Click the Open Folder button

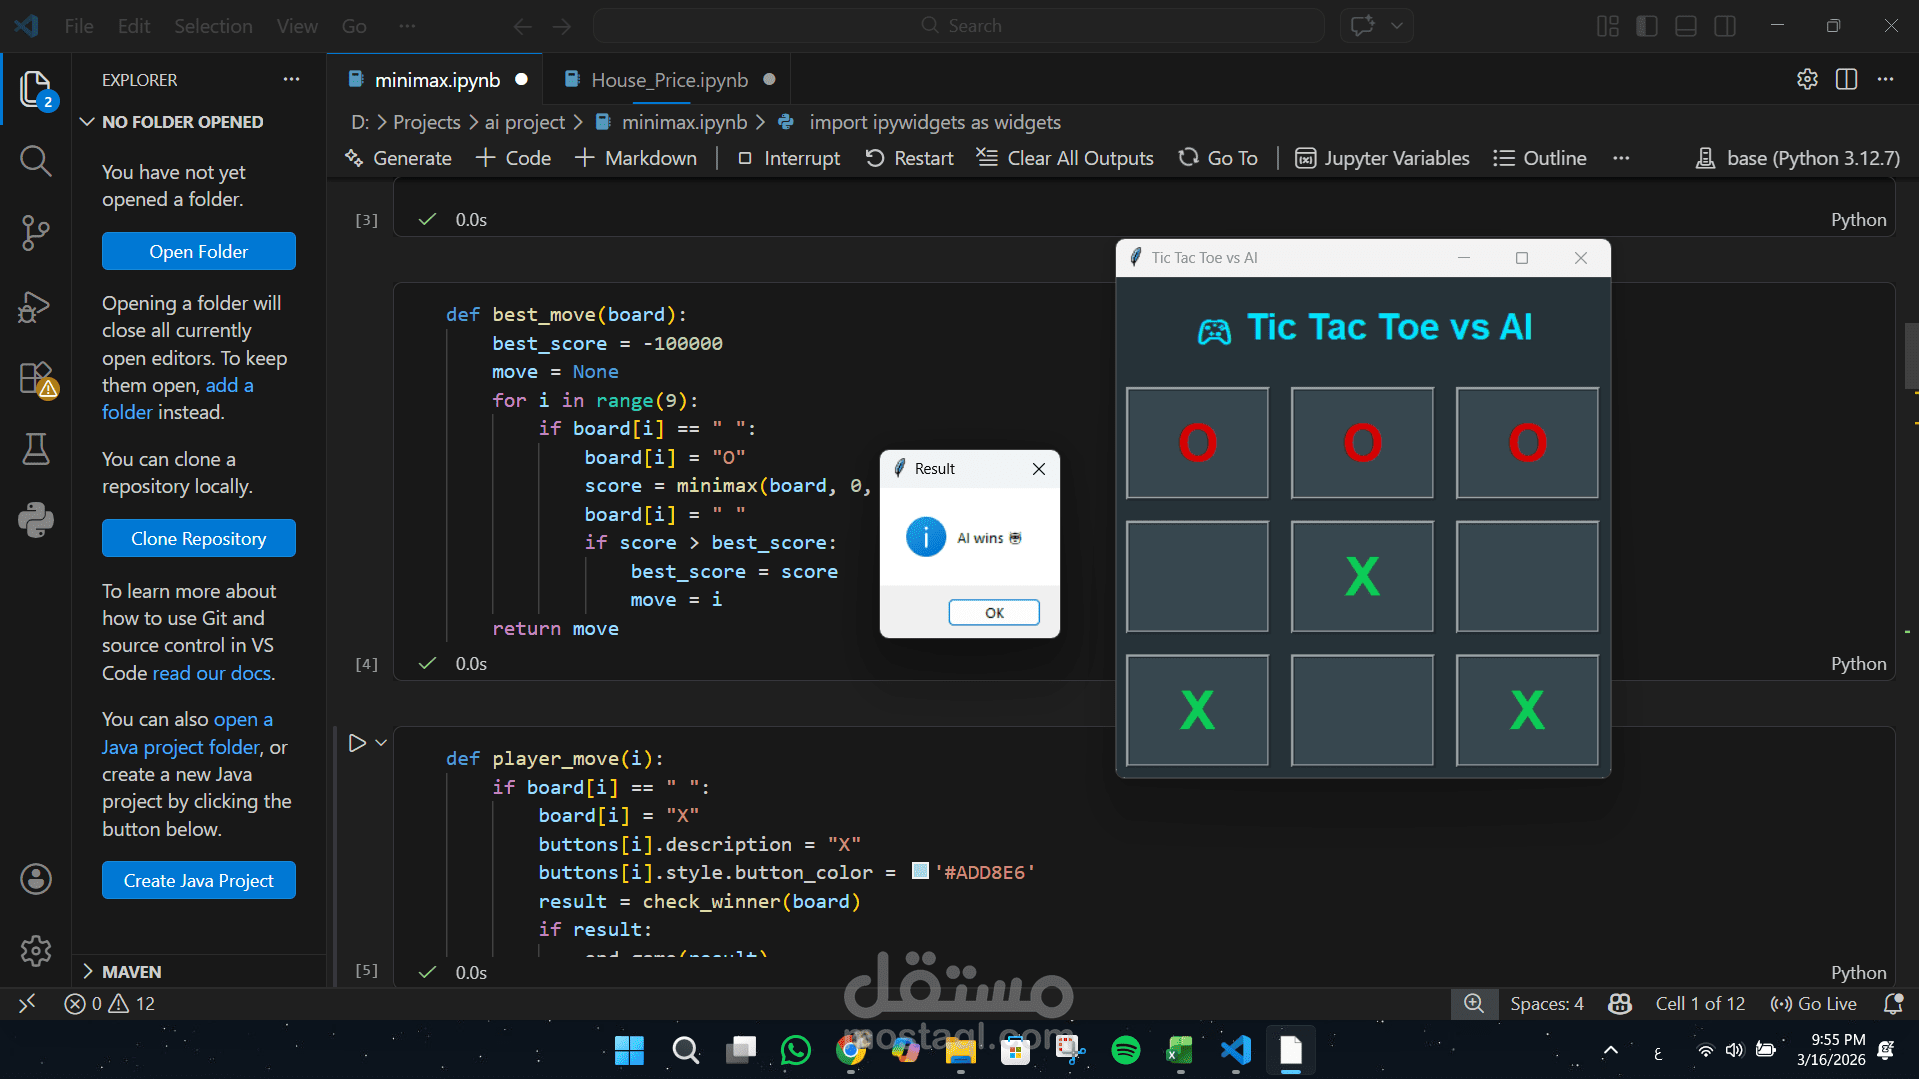pyautogui.click(x=198, y=251)
